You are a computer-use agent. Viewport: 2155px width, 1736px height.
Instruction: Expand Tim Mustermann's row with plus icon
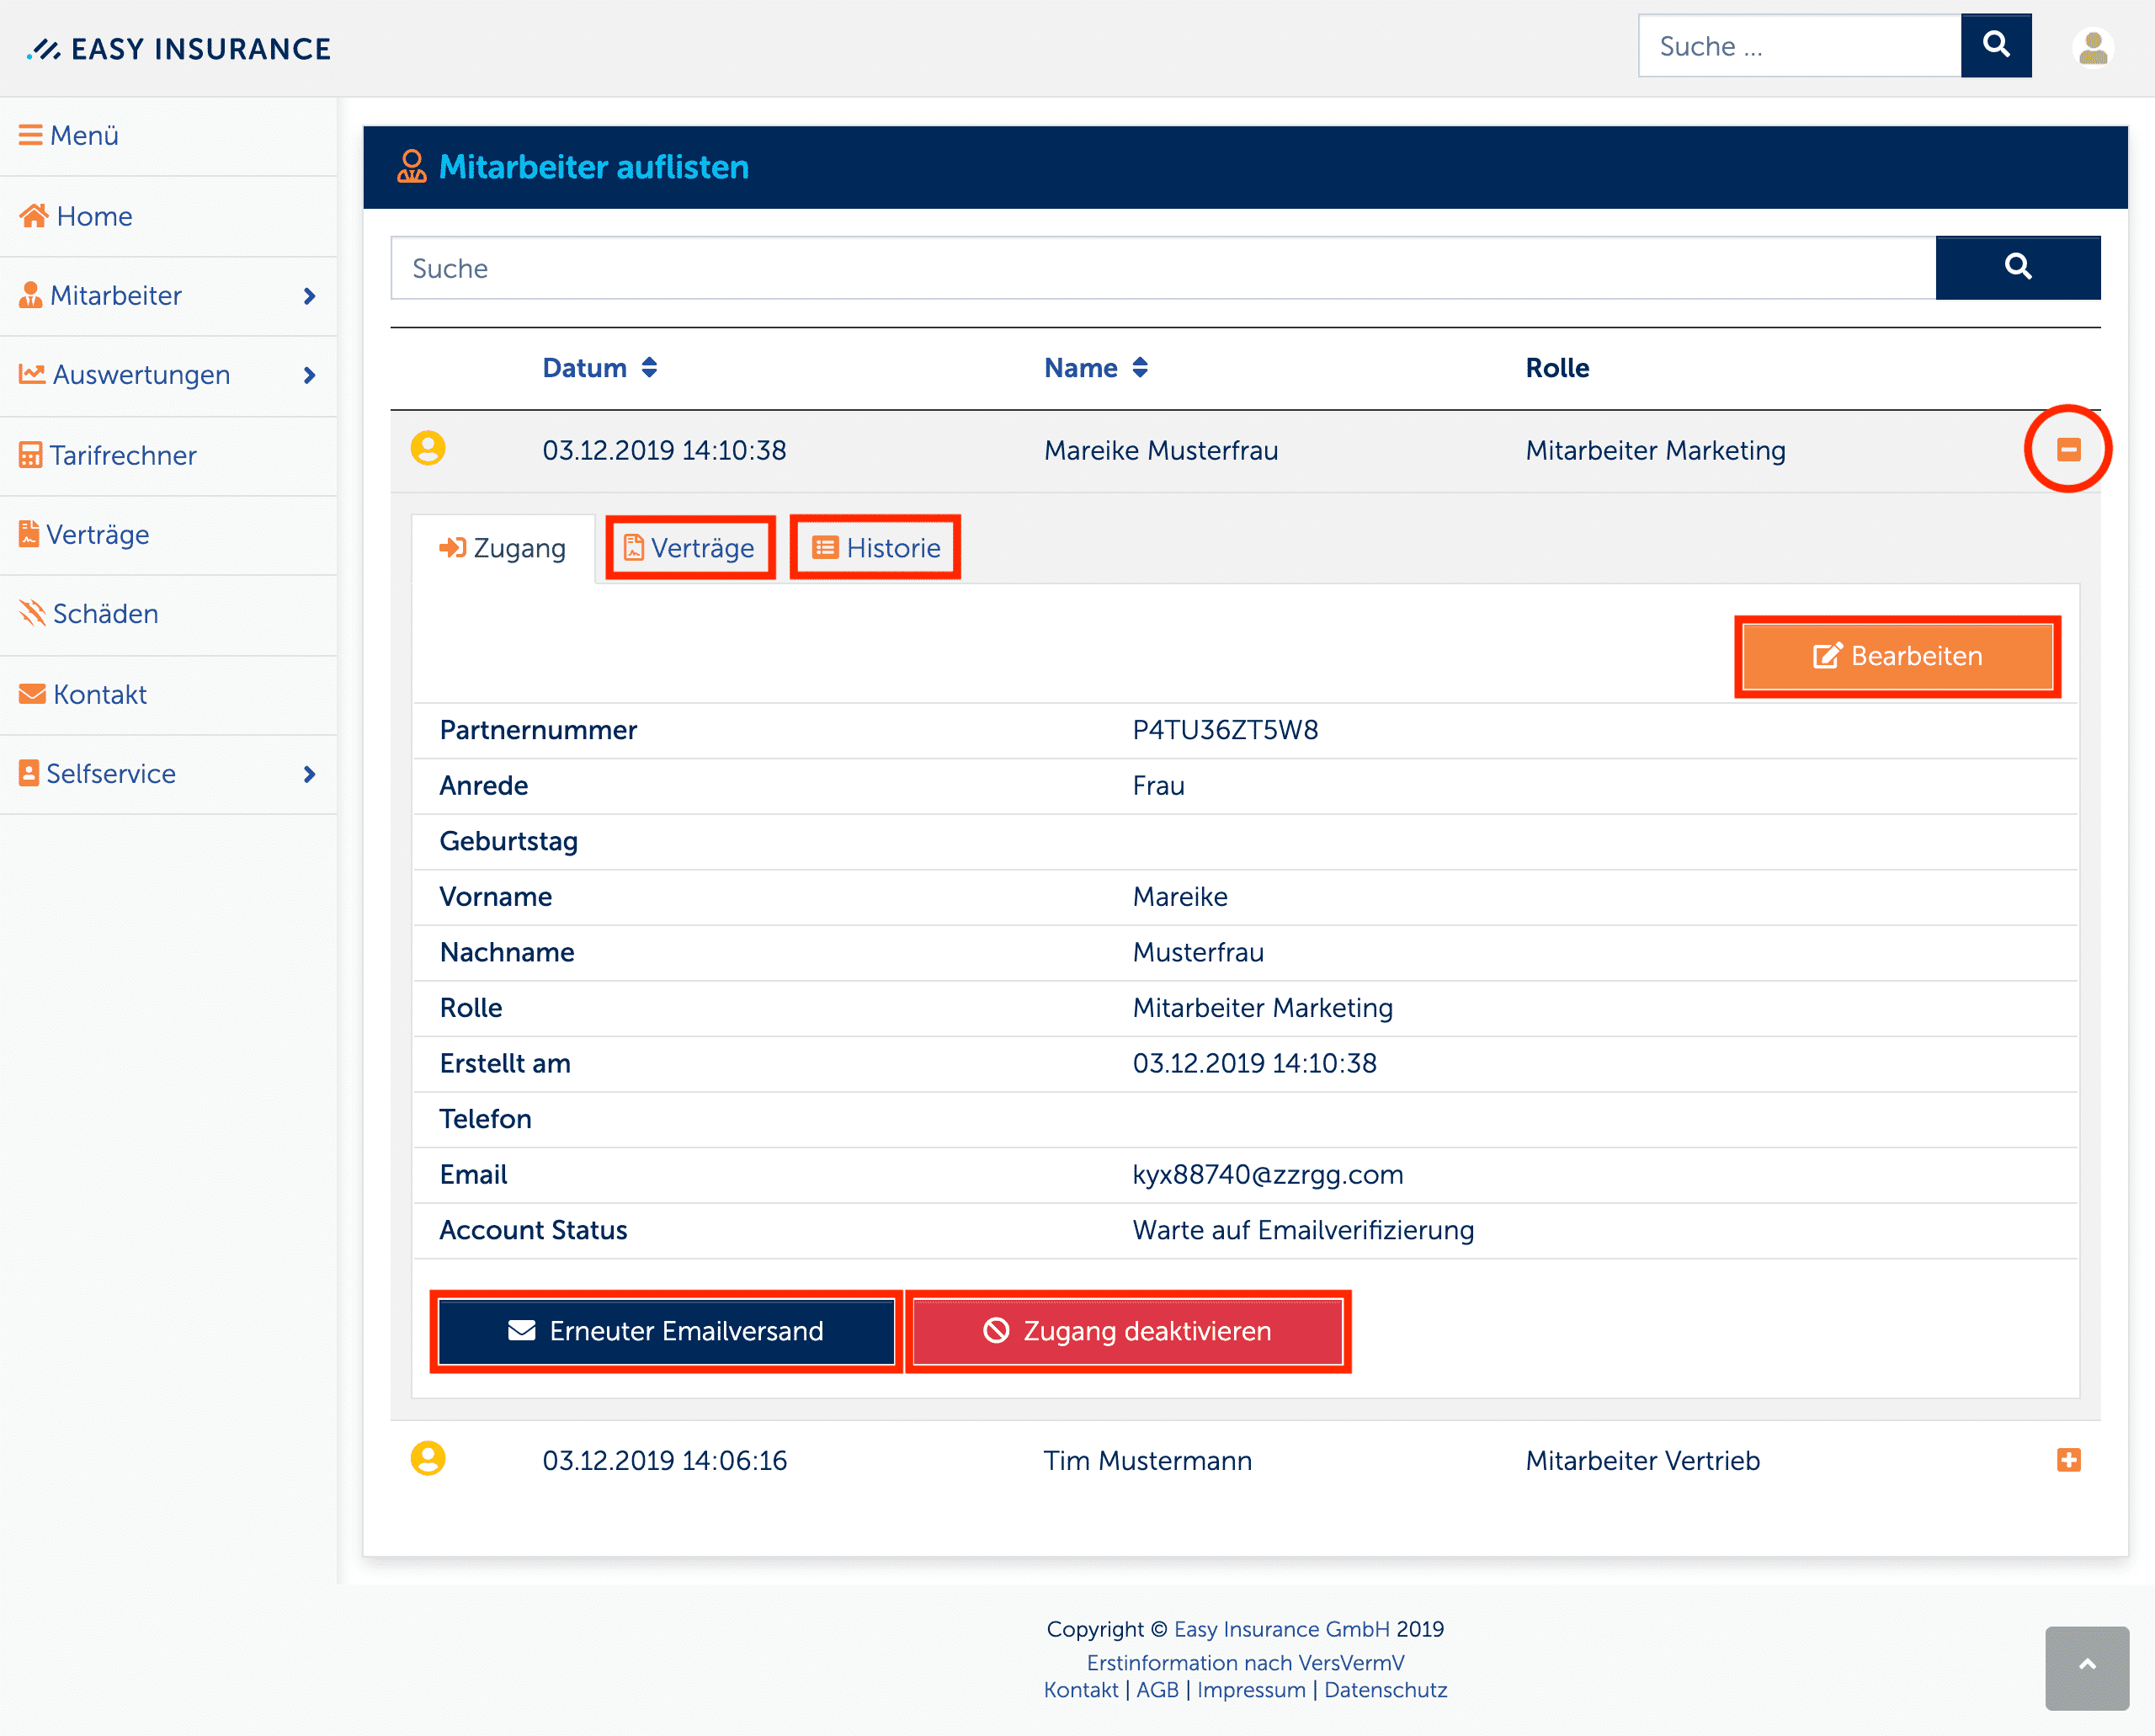coord(2068,1460)
